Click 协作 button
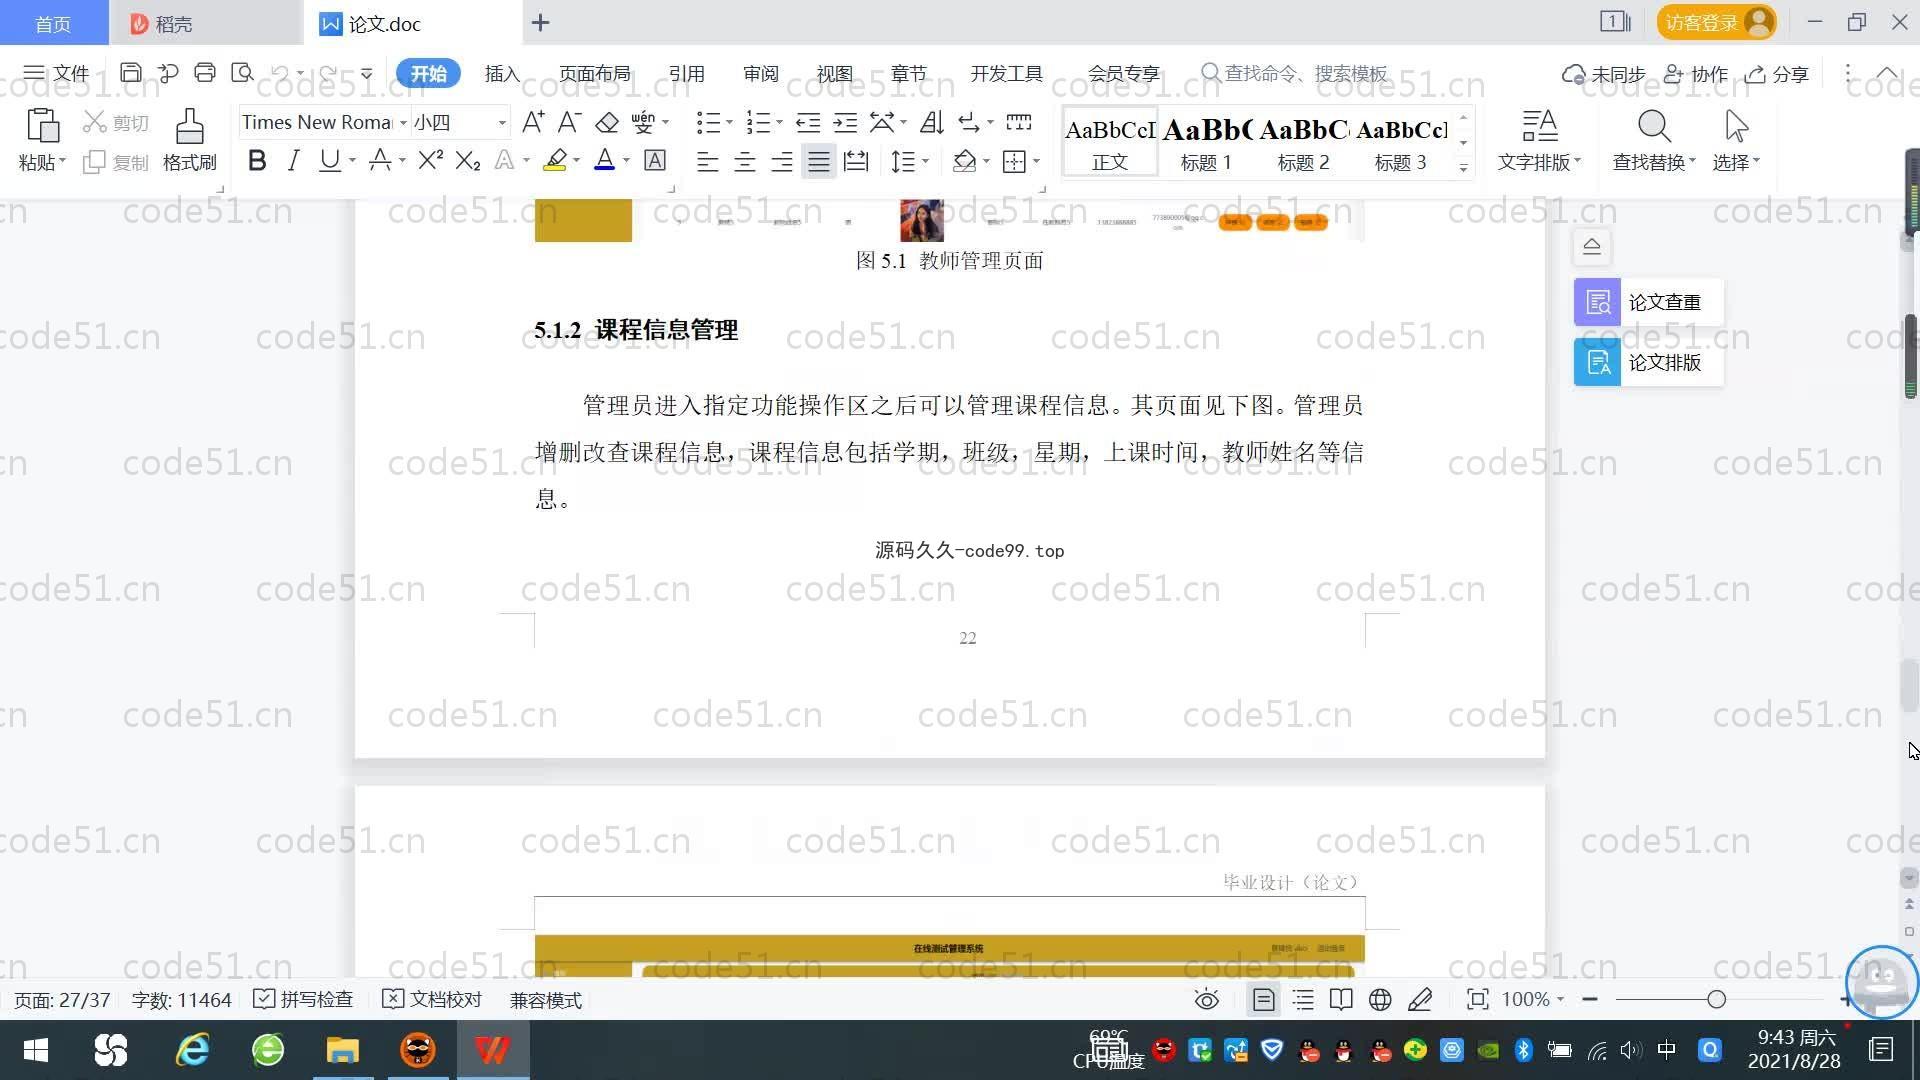The width and height of the screenshot is (1920, 1080). coord(1696,74)
